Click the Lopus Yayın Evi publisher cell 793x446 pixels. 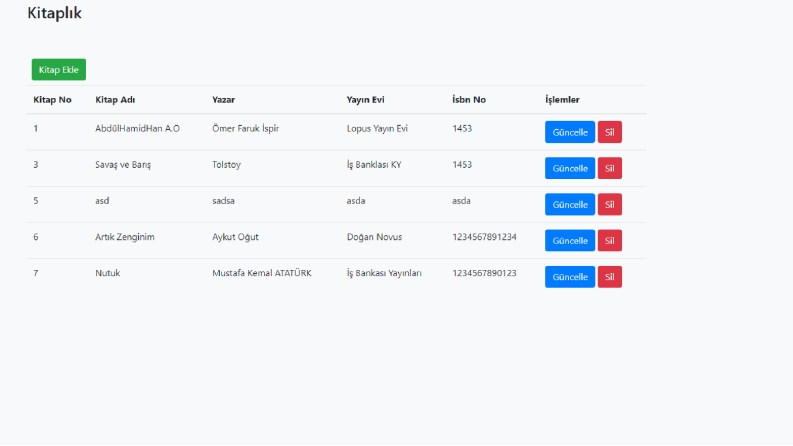(377, 128)
